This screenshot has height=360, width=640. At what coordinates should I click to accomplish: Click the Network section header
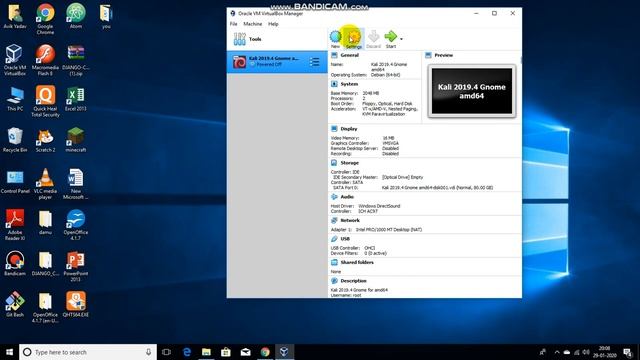(350, 220)
